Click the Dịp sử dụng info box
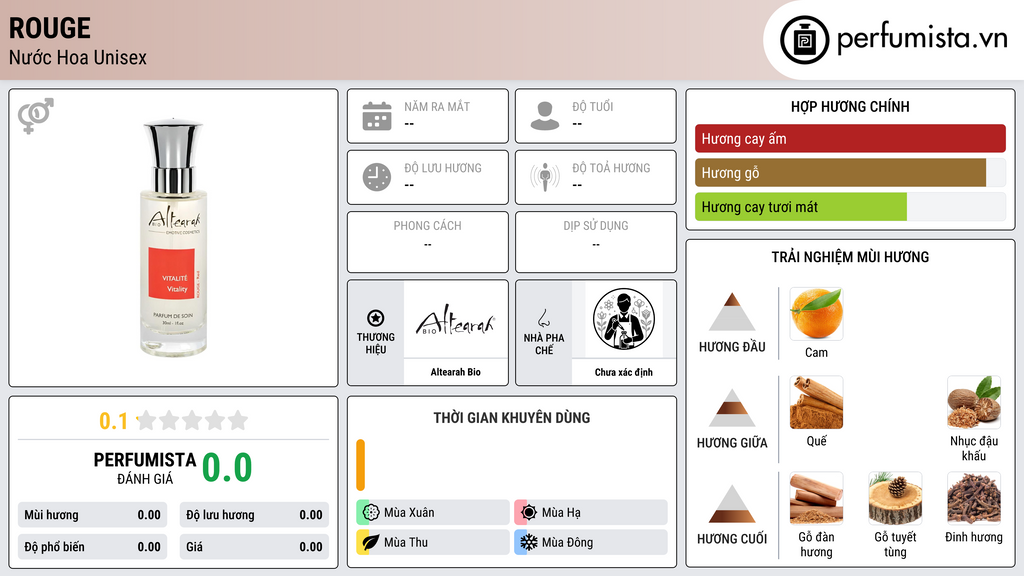1024x576 pixels. 596,242
